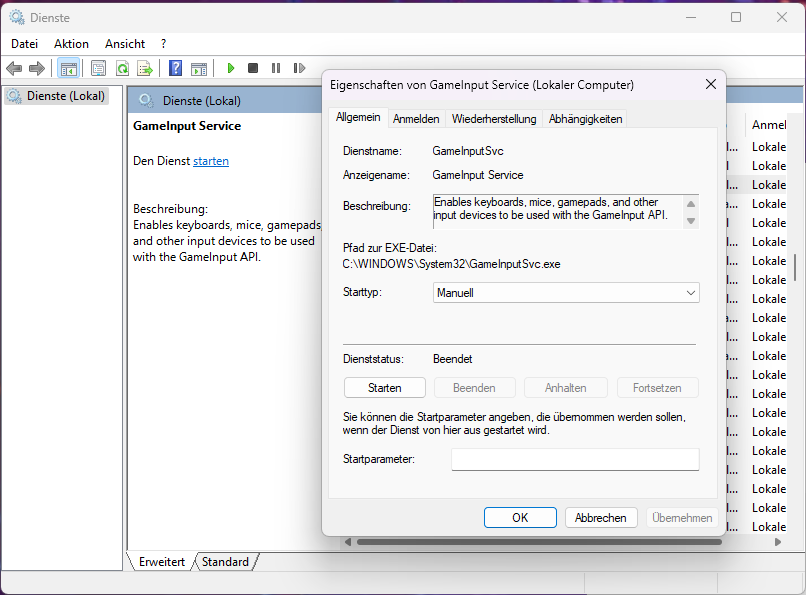Click the Beendet service status text
The height and width of the screenshot is (595, 806).
[x=452, y=359]
